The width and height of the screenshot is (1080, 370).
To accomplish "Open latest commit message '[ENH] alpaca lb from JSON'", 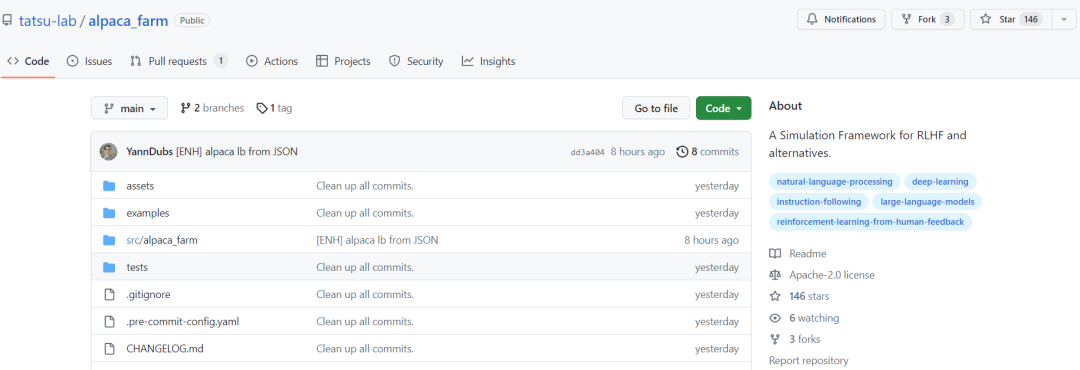I will [237, 152].
